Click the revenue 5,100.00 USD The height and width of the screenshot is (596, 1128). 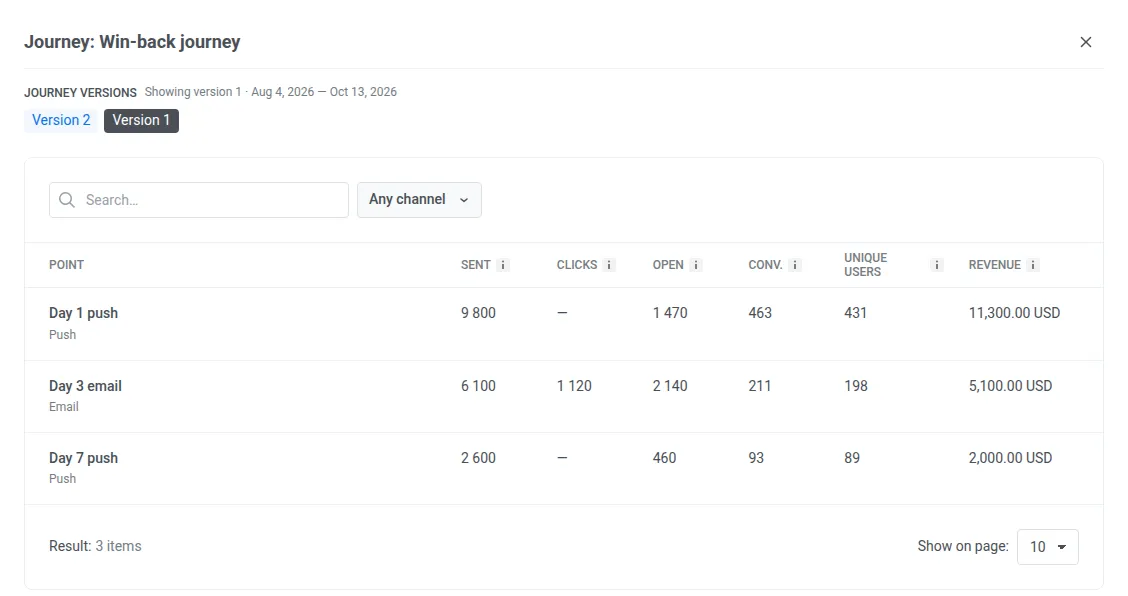tap(1010, 386)
